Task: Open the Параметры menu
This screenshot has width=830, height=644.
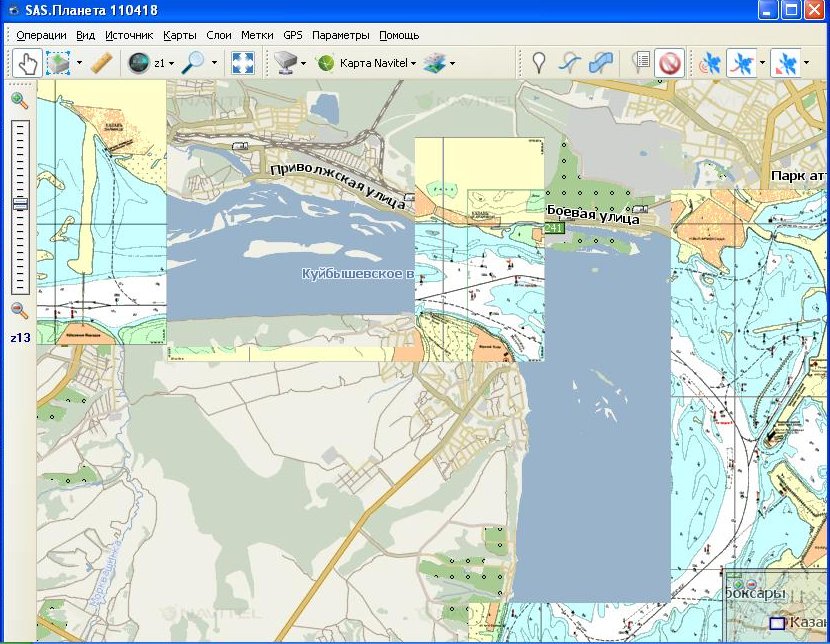Action: pos(340,35)
